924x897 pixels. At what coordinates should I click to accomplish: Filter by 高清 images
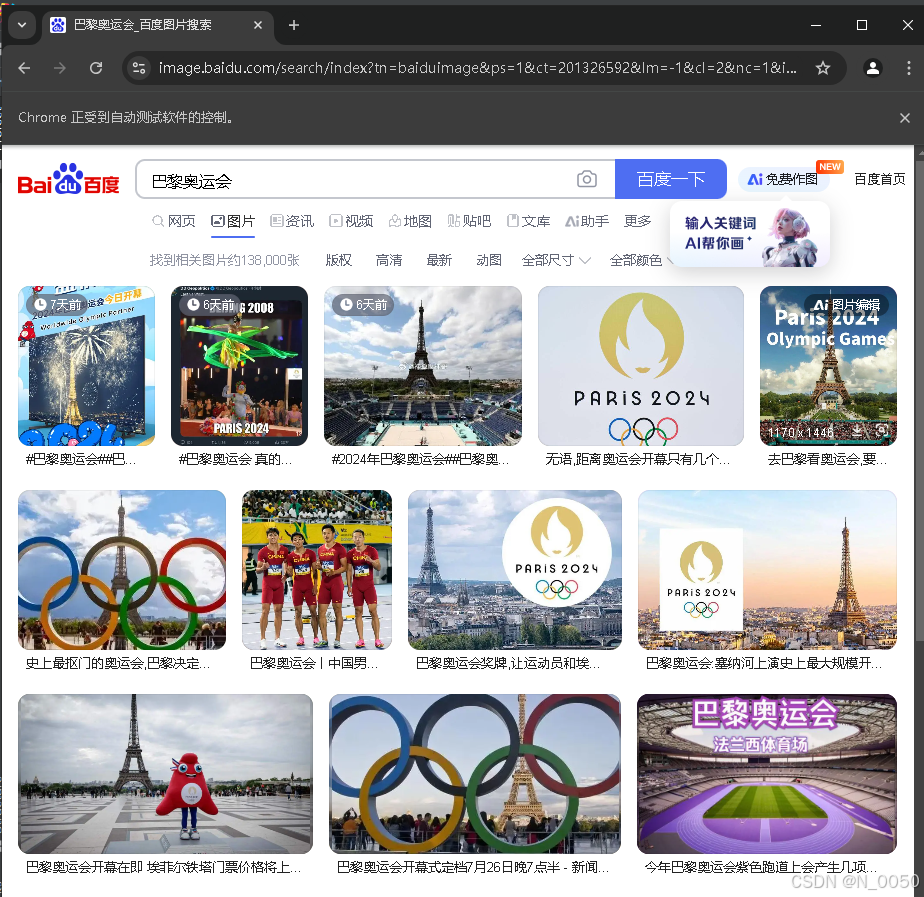(389, 260)
